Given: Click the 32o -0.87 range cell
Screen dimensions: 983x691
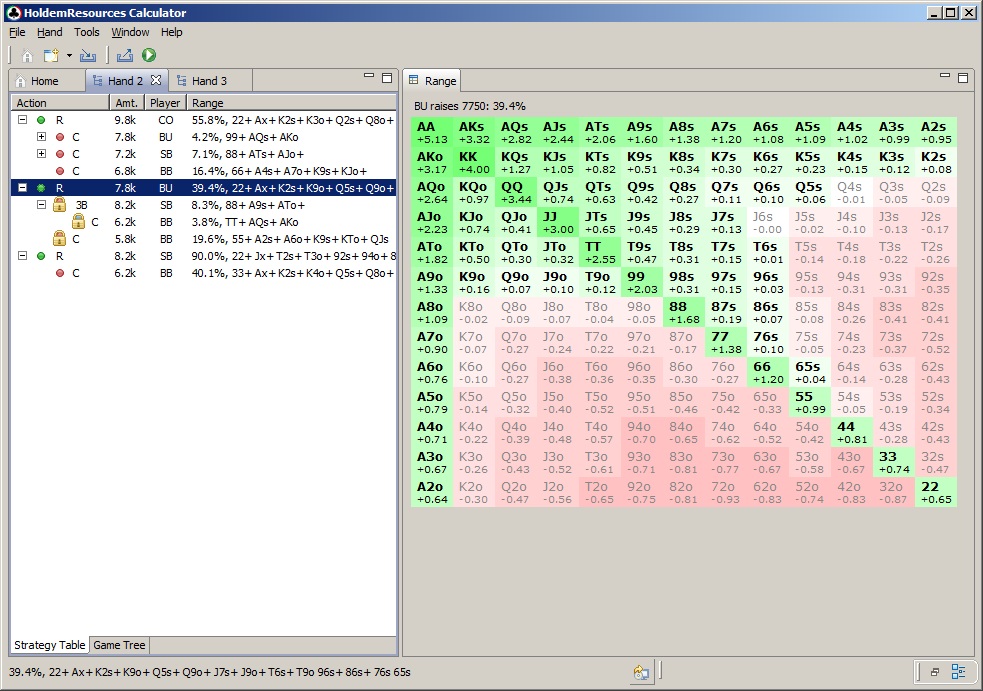Looking at the screenshot, I should 894,492.
